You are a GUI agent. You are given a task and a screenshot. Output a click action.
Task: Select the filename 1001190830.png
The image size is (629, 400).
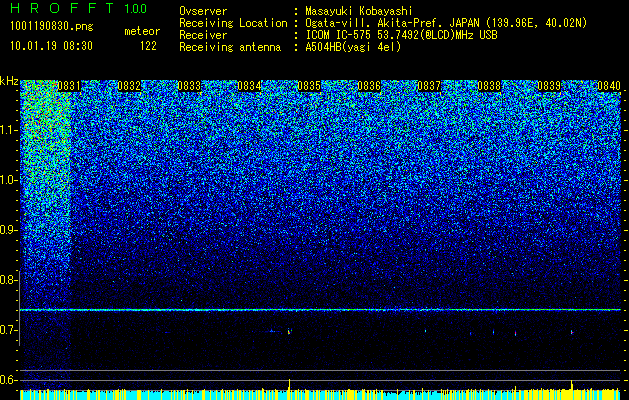(52, 26)
